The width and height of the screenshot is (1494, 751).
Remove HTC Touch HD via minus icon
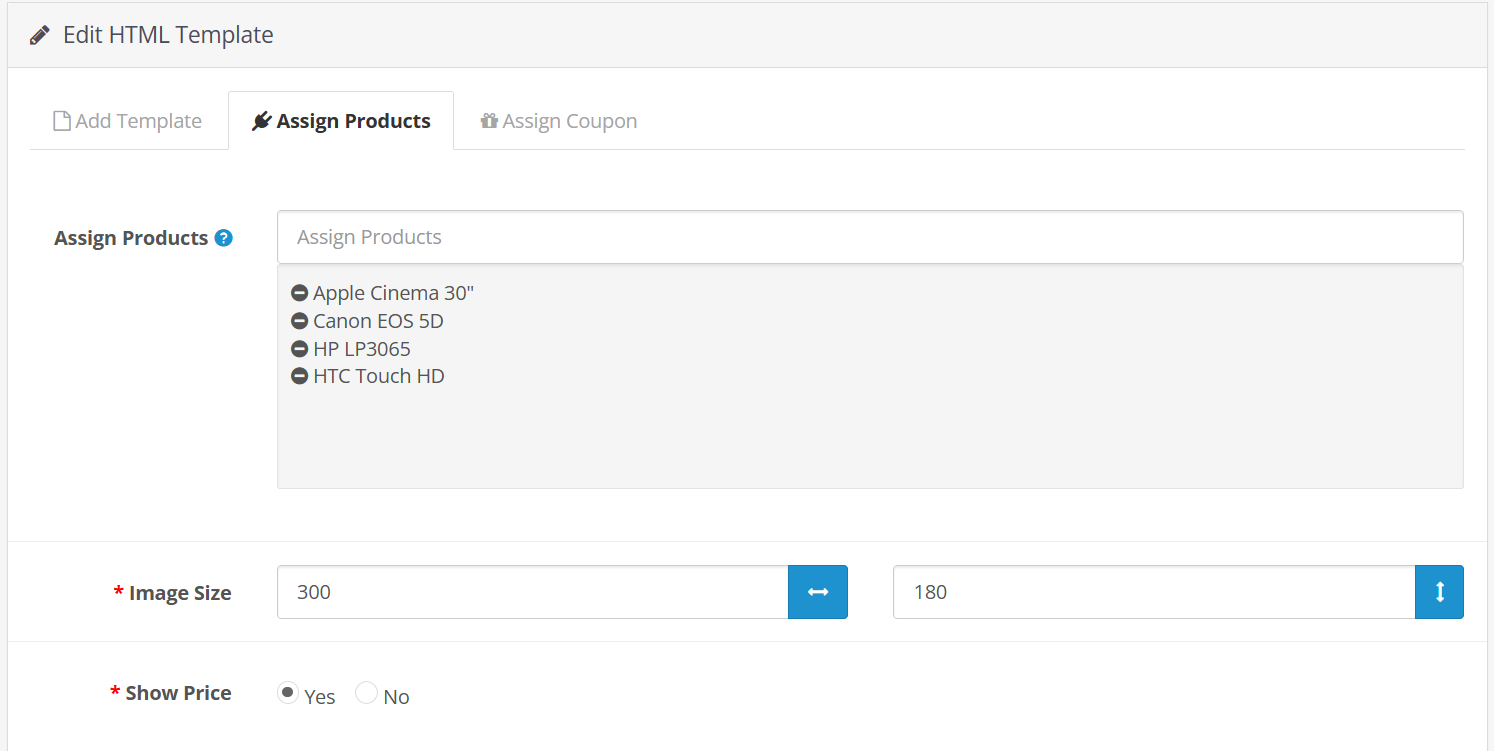[x=299, y=376]
